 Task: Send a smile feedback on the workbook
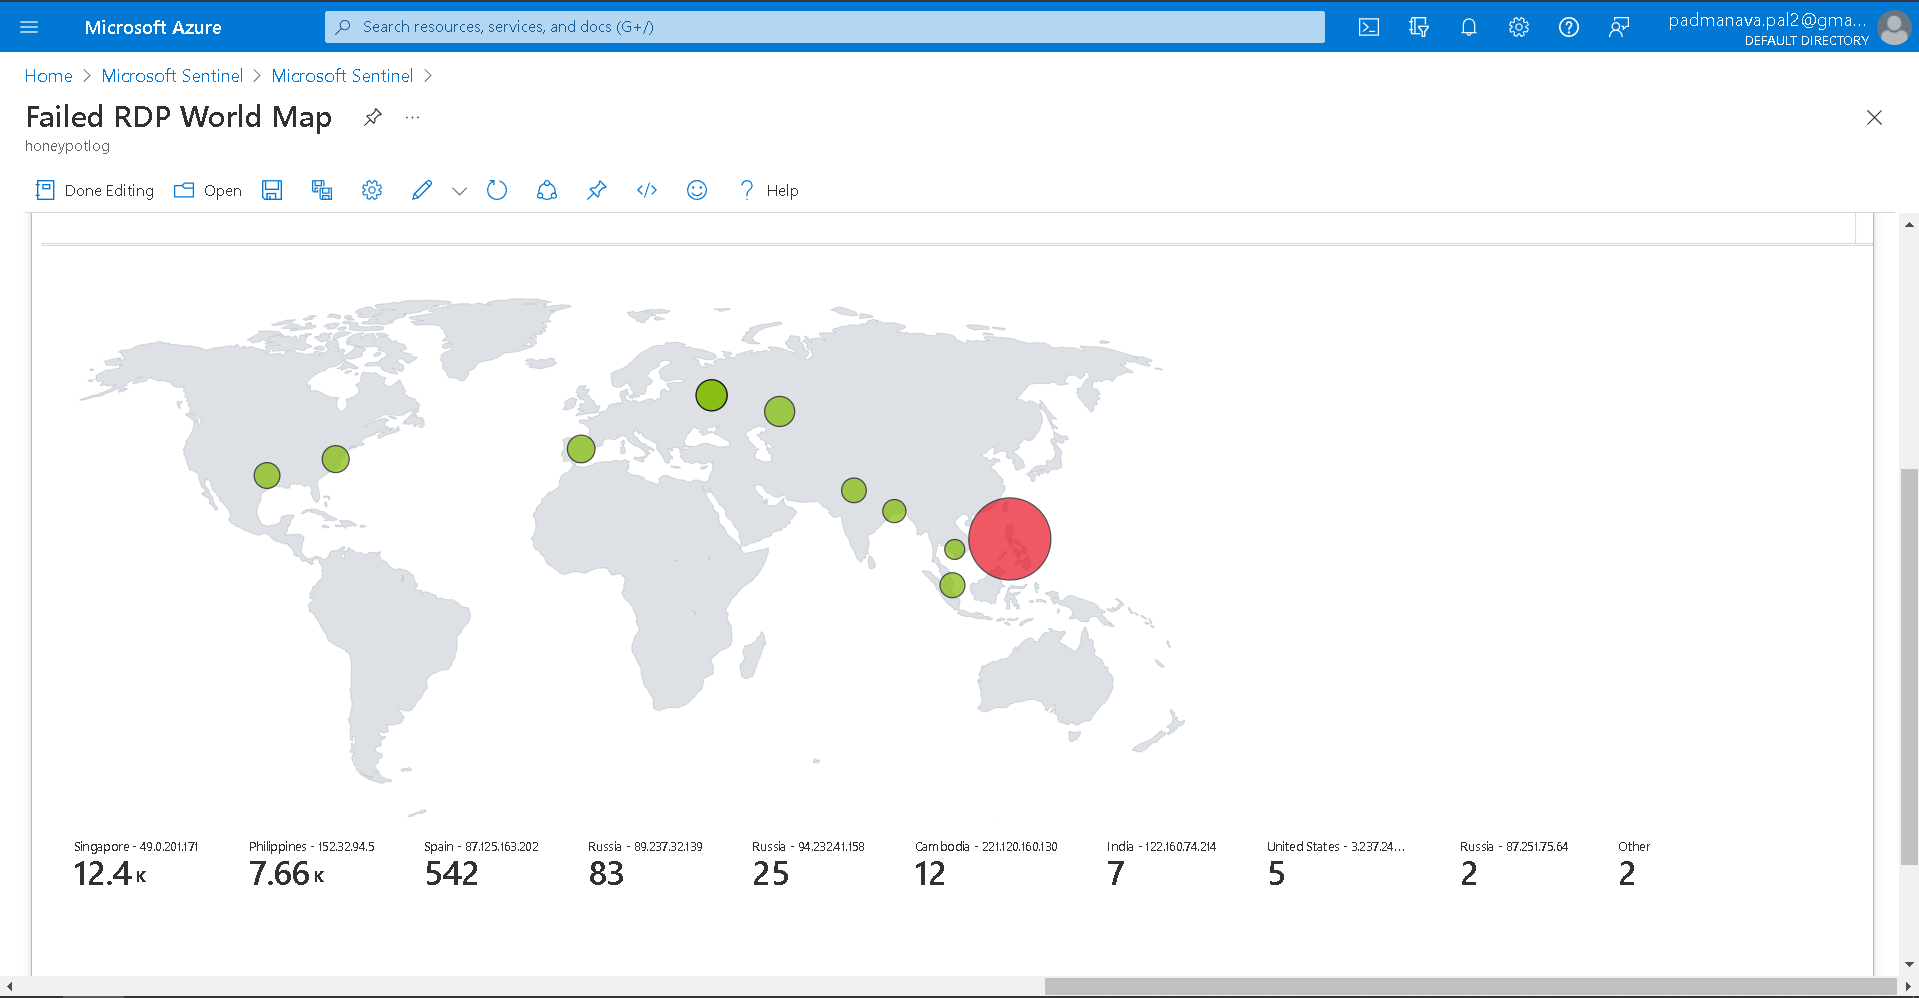pos(696,190)
